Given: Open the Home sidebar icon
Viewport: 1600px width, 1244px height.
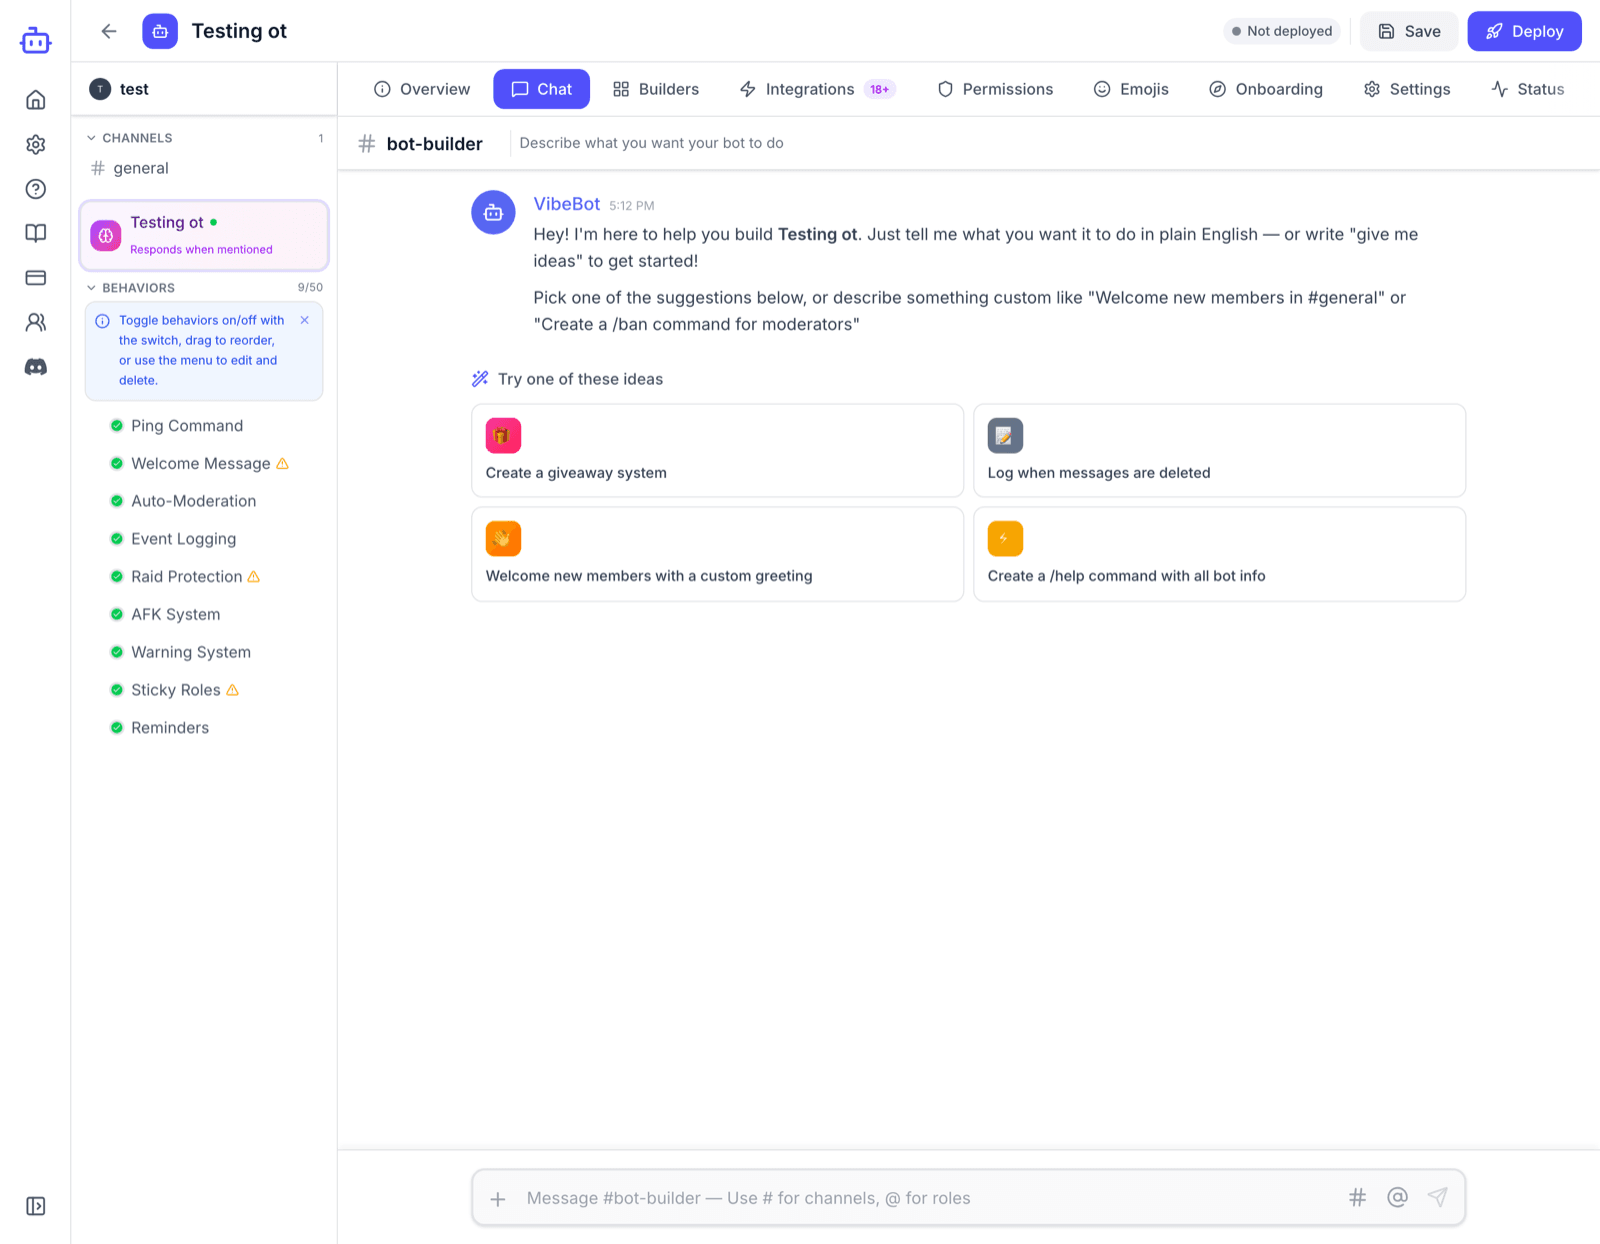Looking at the screenshot, I should (x=35, y=100).
